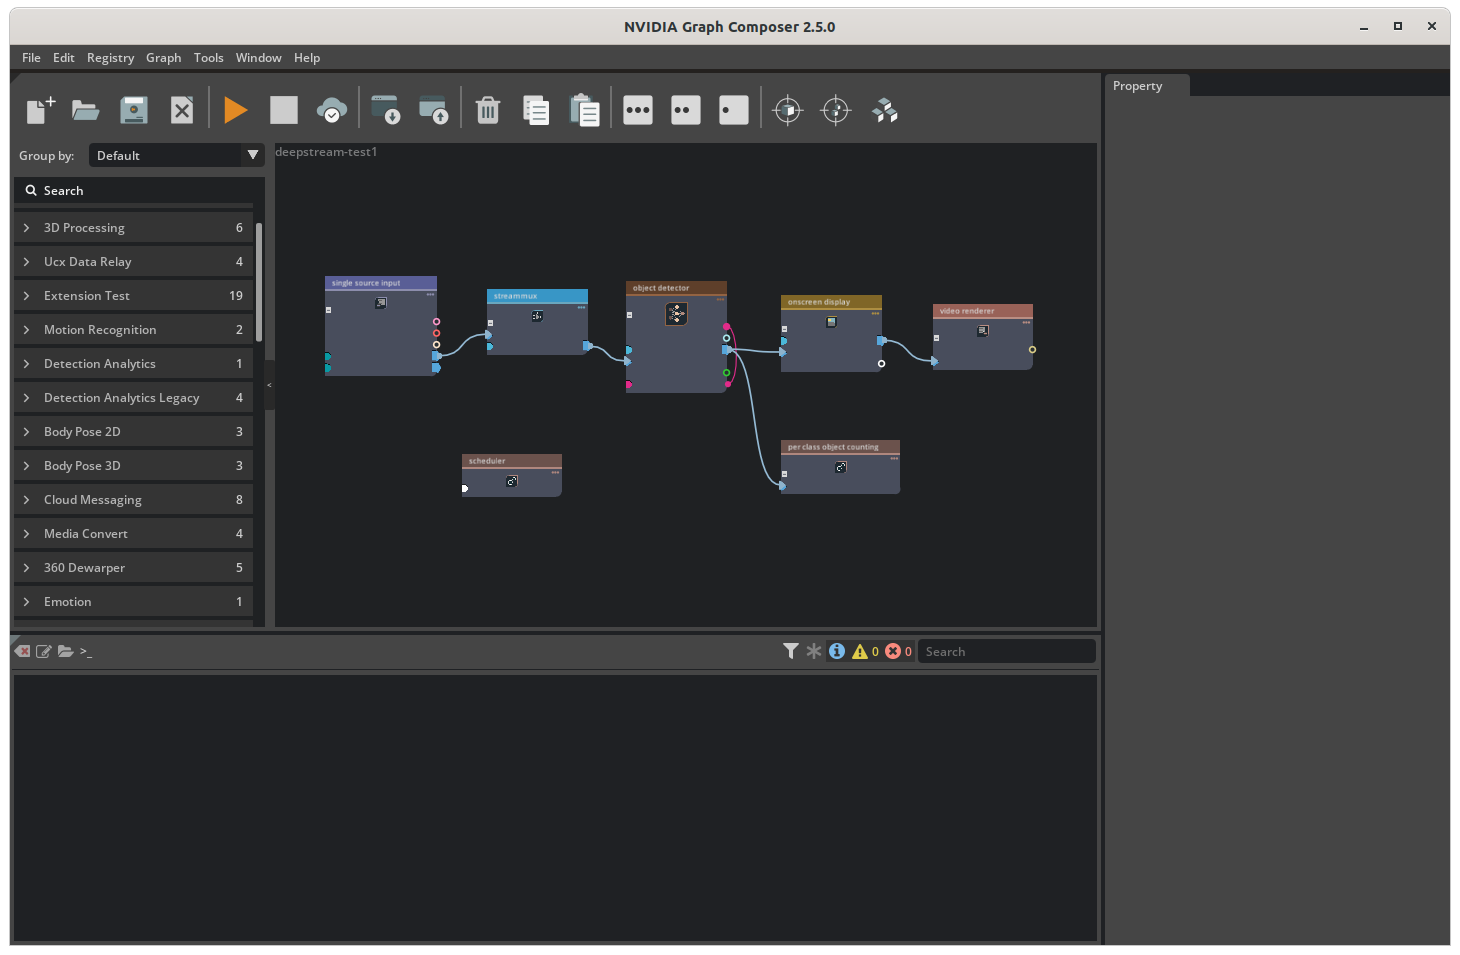Screen dimensions: 1460x955
Task: Expand the Extension Test category
Action: 133,296
